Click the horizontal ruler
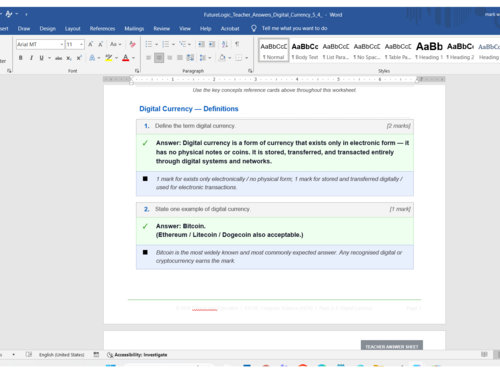Viewport: 500px width, 375px height. click(274, 79)
